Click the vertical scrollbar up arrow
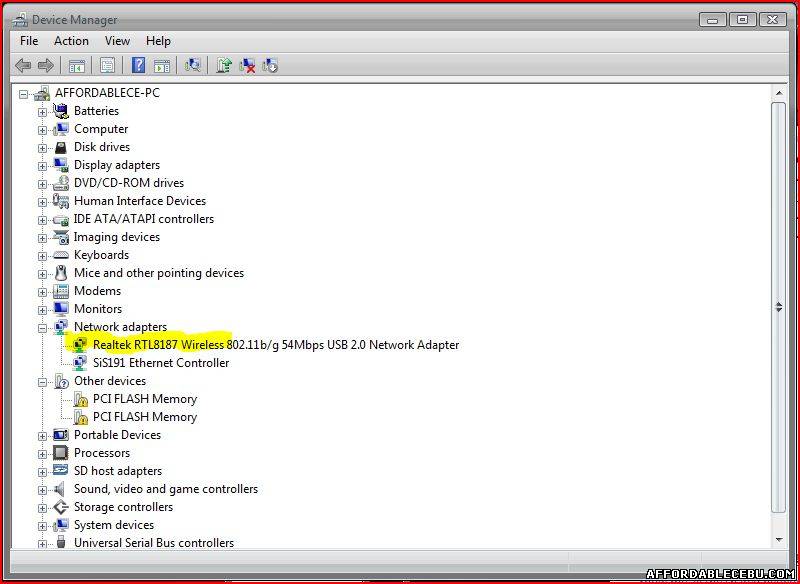The height and width of the screenshot is (584, 800). [779, 93]
